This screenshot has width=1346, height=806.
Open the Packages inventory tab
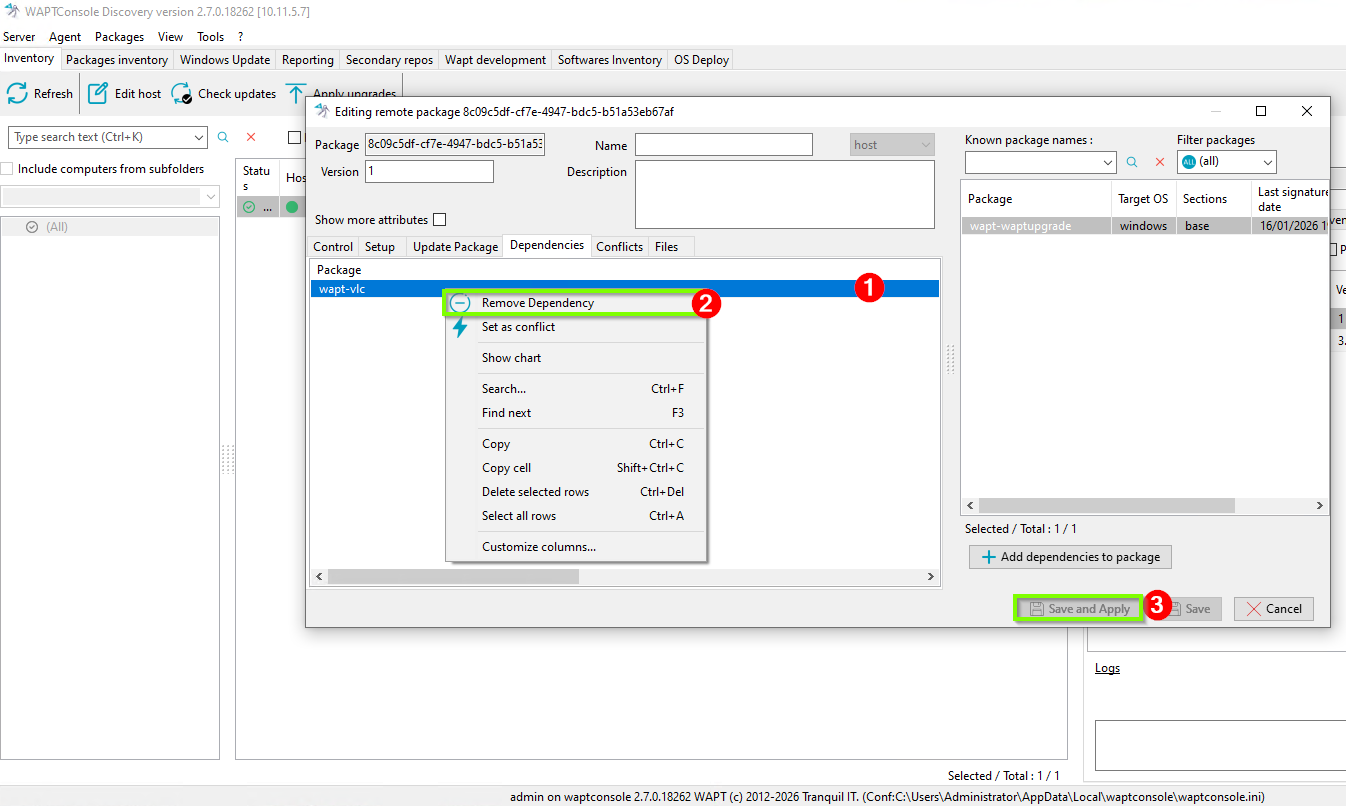(116, 60)
